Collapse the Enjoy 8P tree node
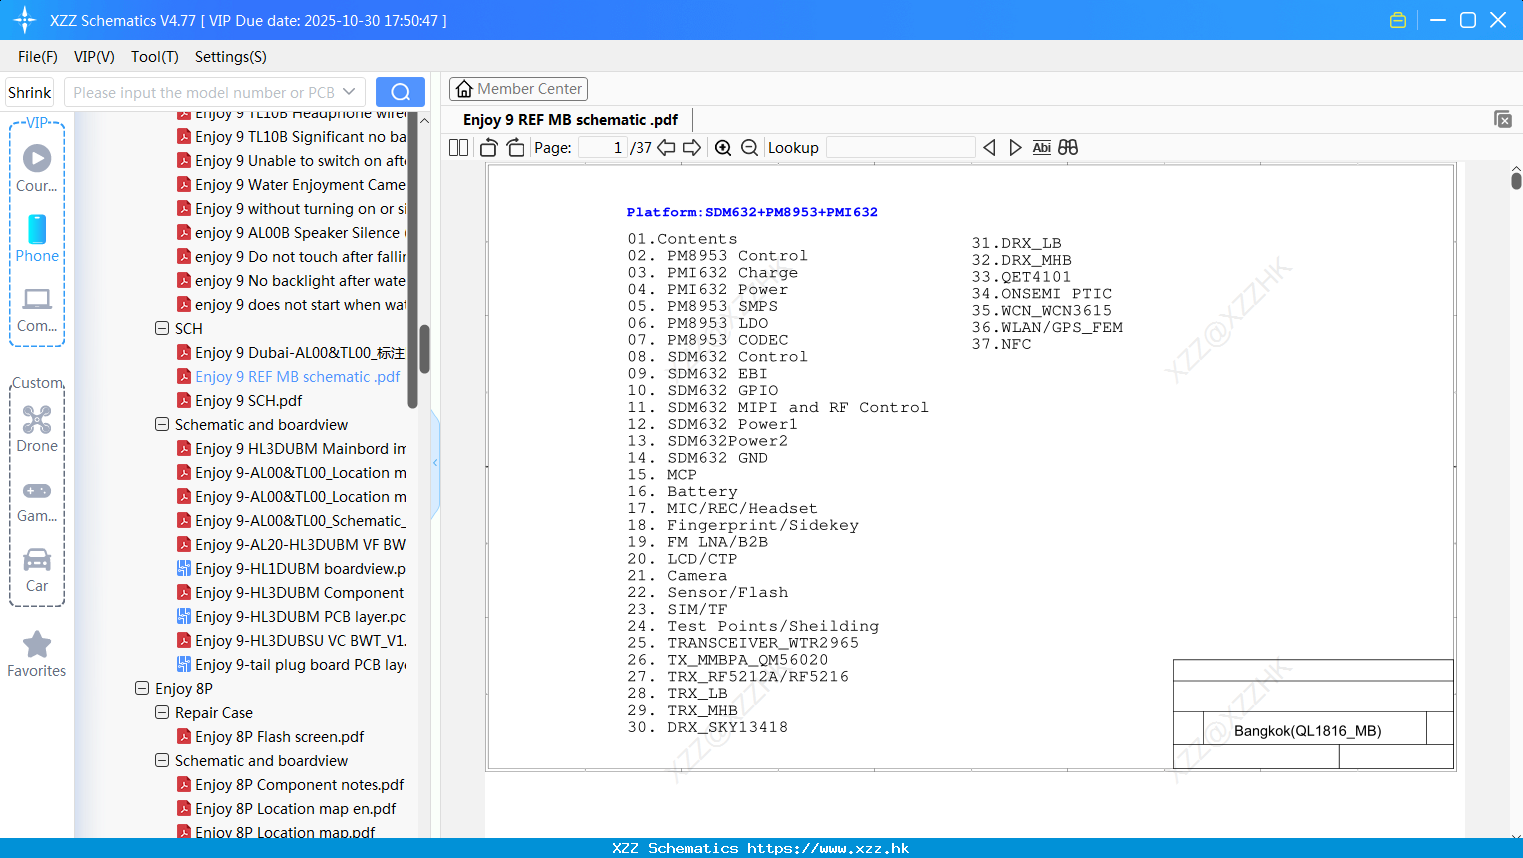 point(142,688)
